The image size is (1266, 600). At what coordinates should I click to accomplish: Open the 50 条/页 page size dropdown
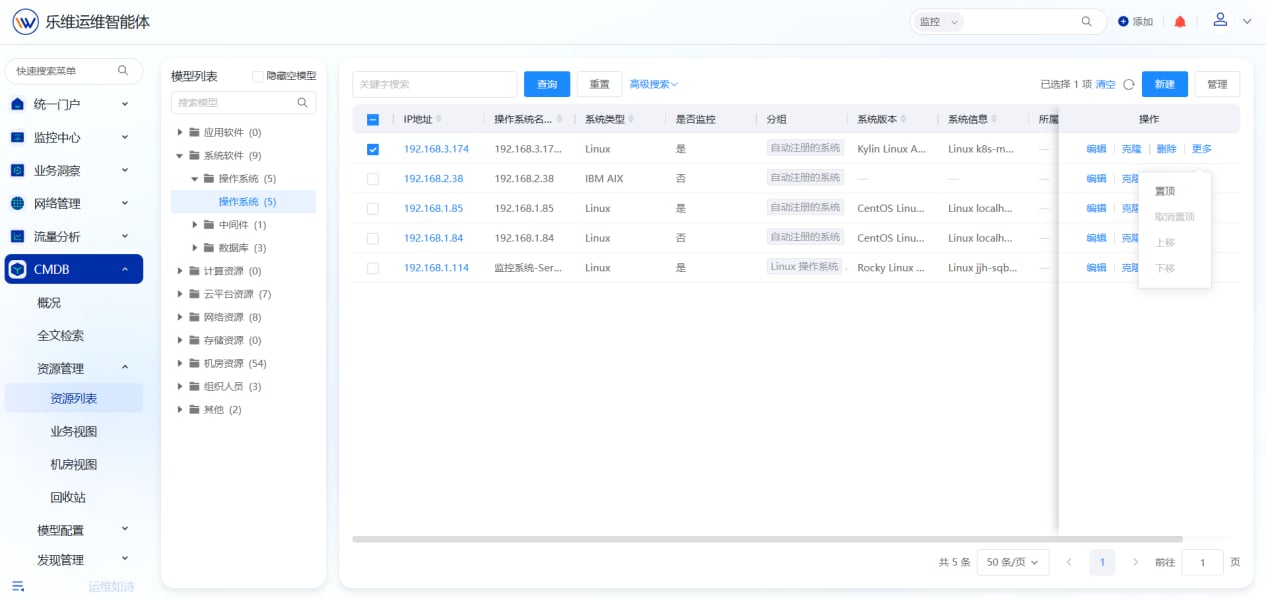pos(1013,562)
